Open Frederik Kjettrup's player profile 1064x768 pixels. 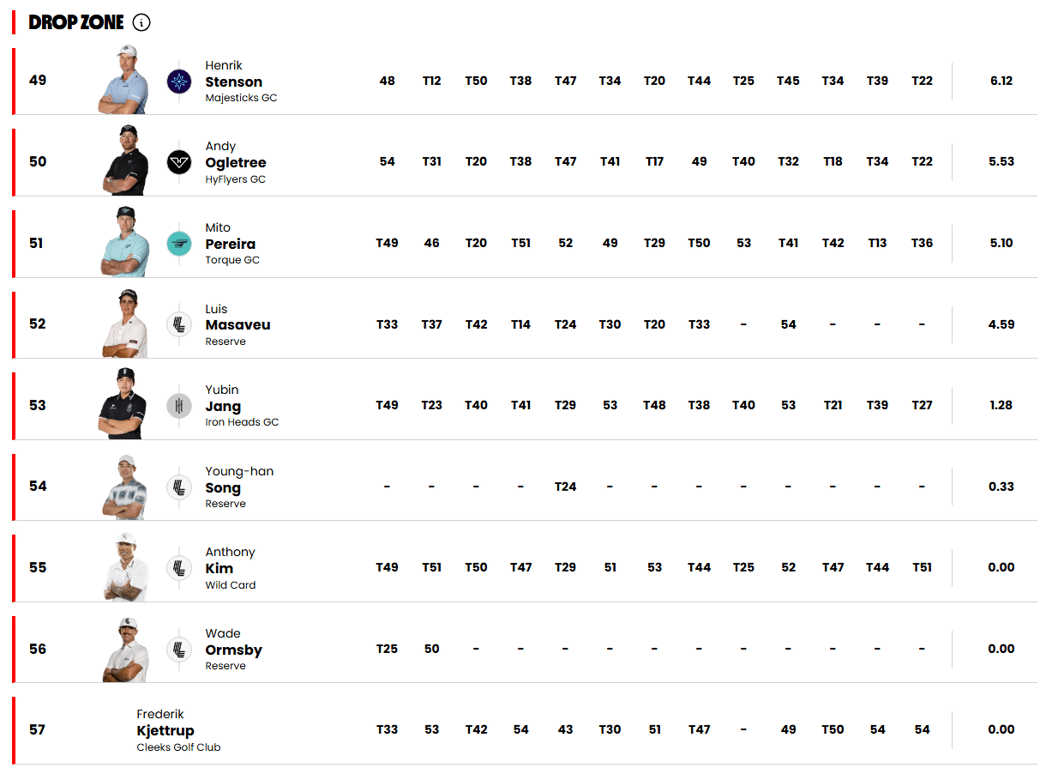coord(165,731)
